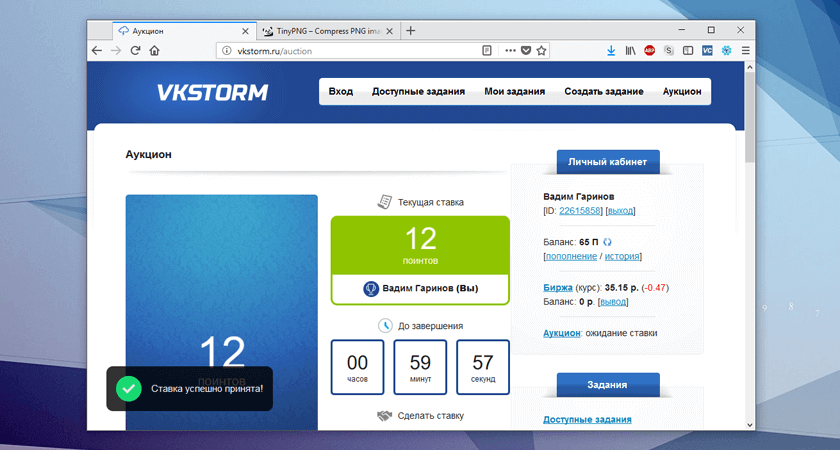Switch to the TinyPNG browser tab

click(328, 31)
